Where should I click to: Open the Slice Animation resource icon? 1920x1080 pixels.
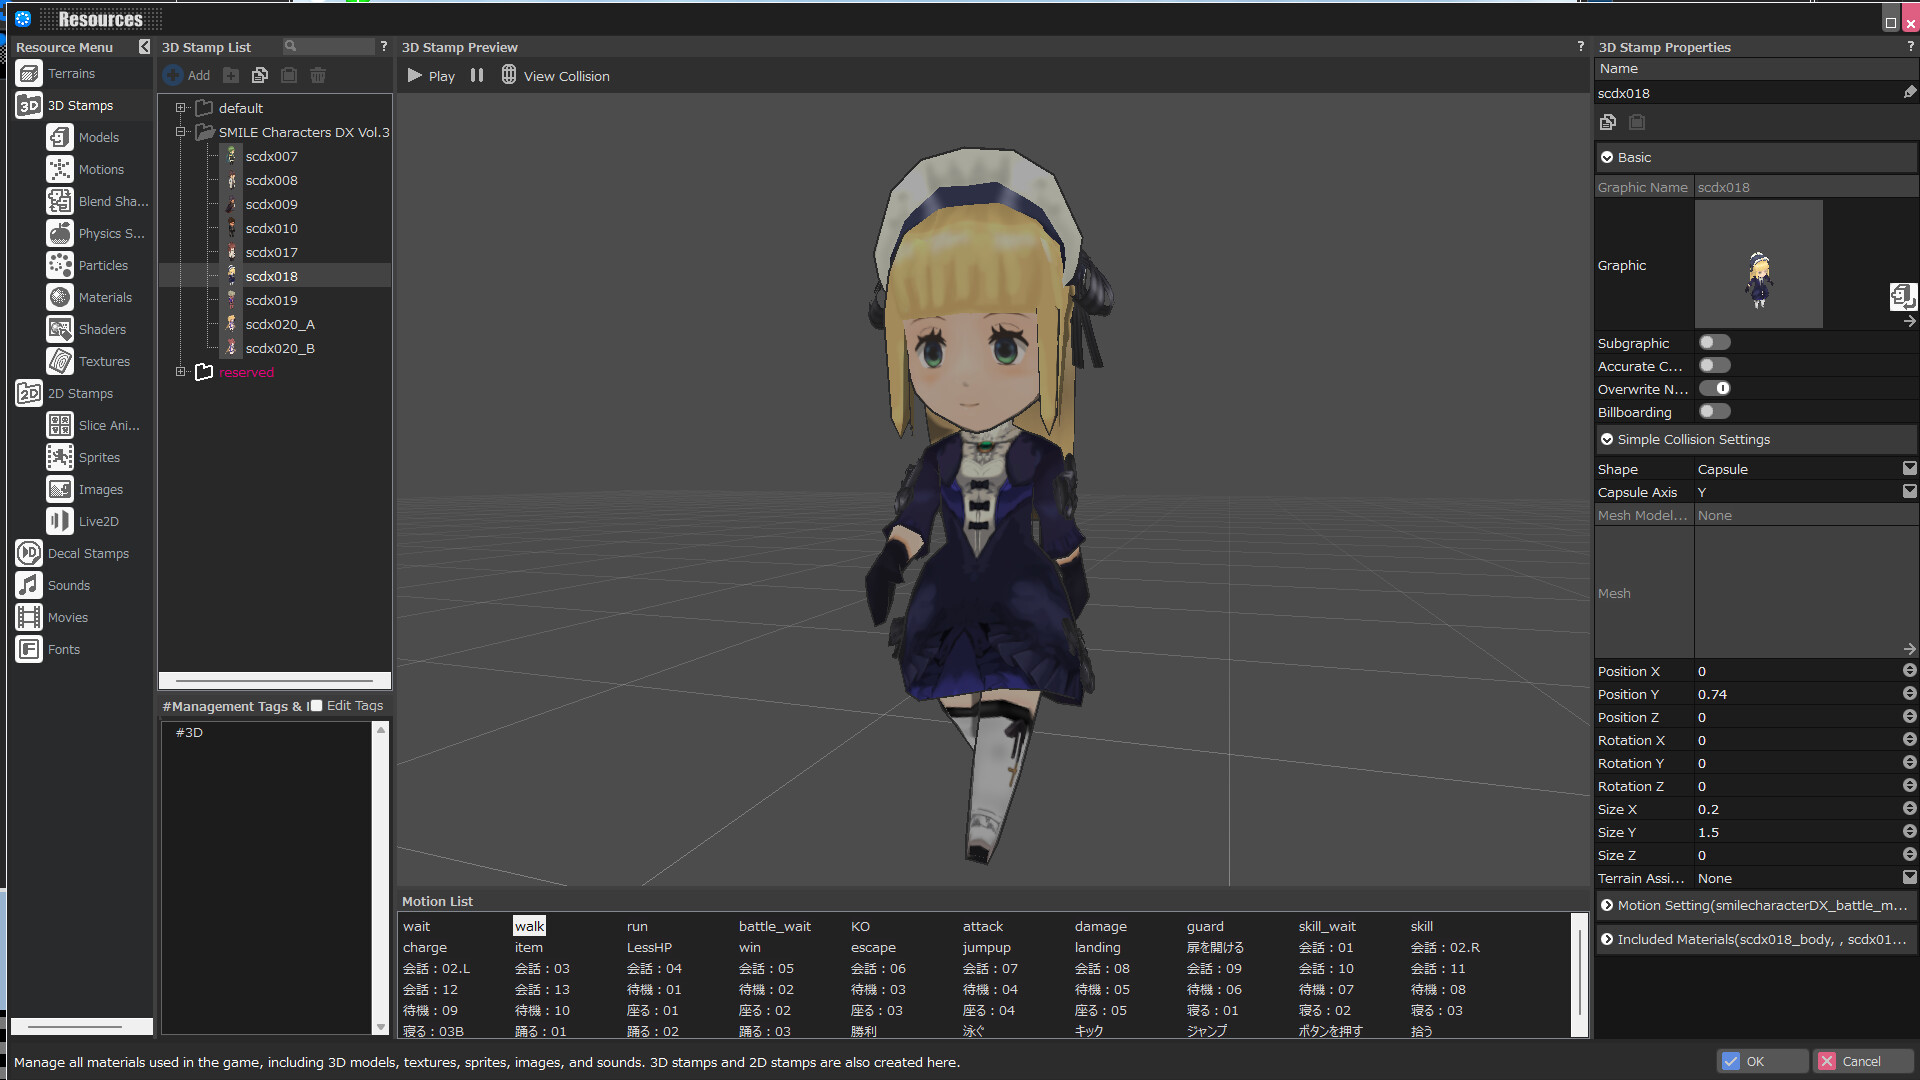coord(60,425)
